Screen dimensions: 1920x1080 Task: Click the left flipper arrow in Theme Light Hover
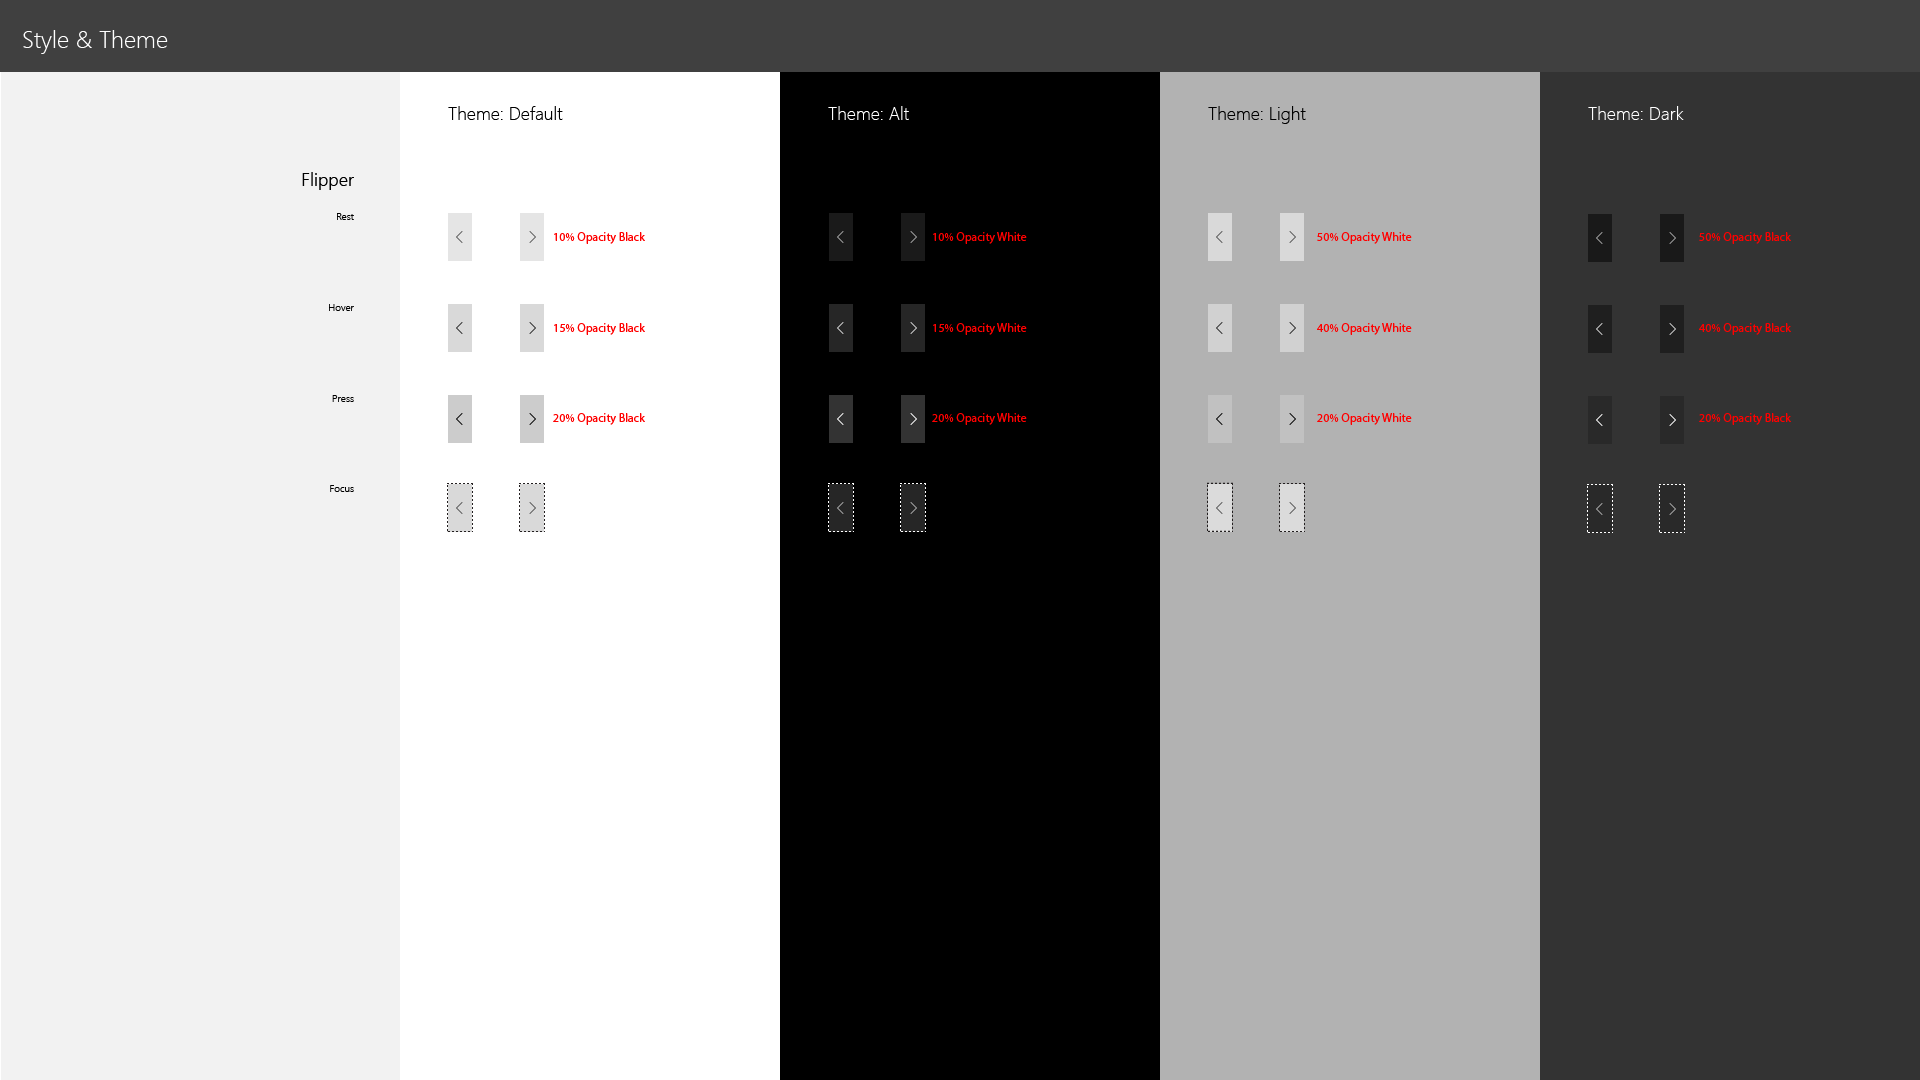click(x=1220, y=327)
